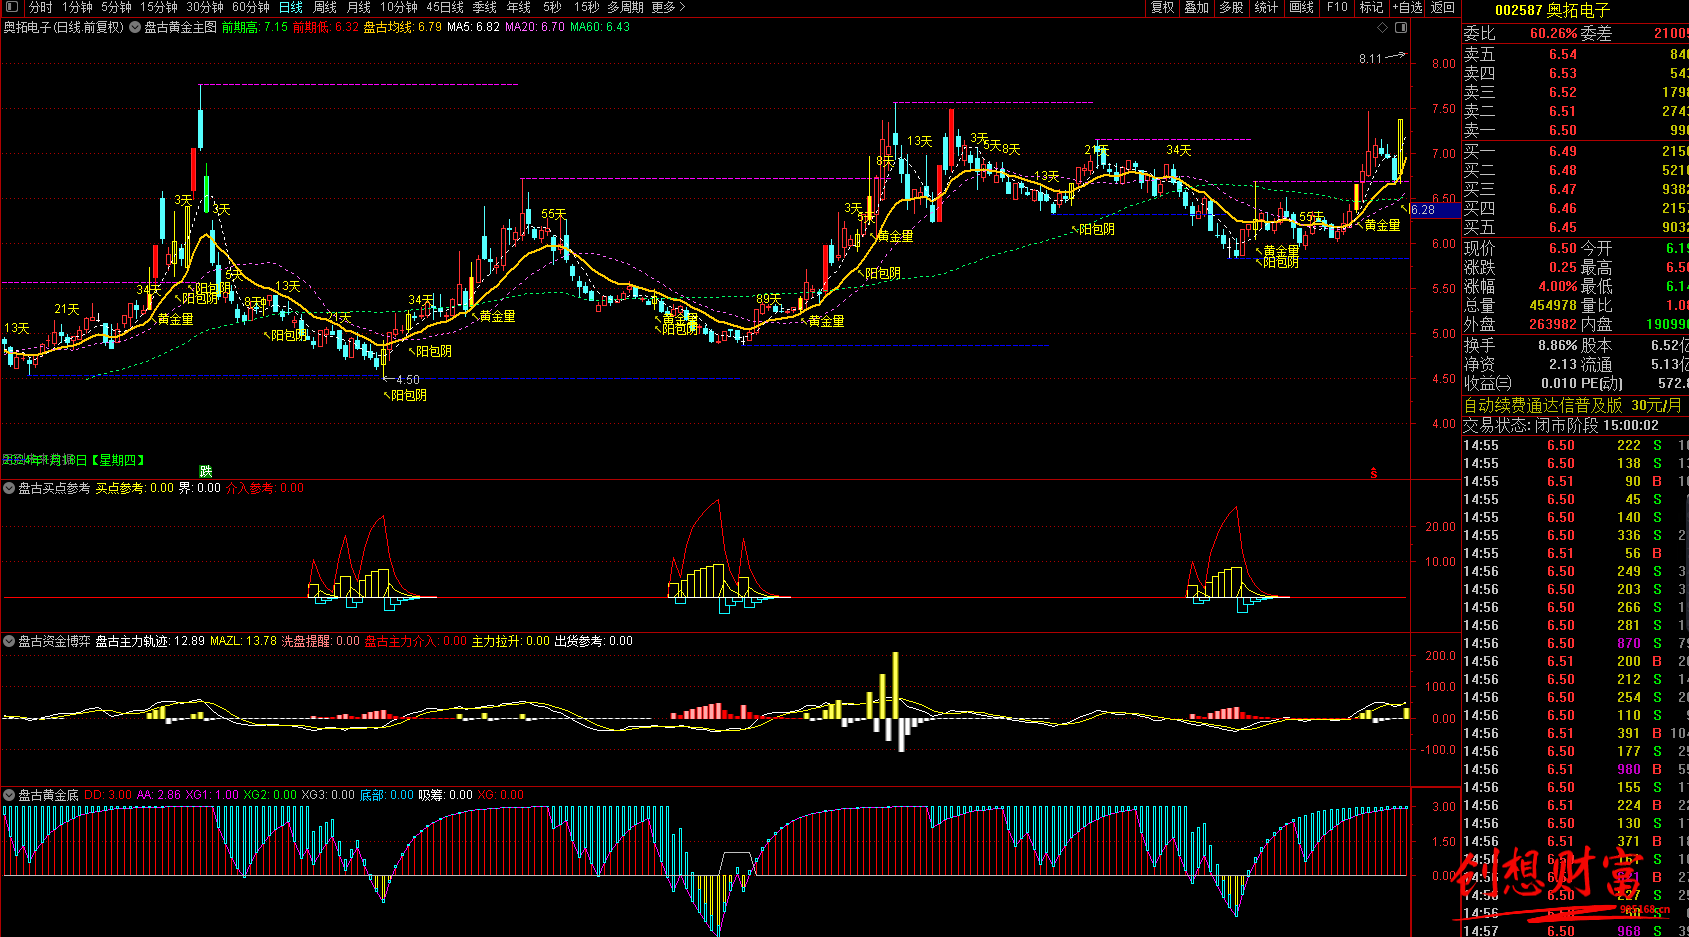Click the 涨幅 4.00% value
This screenshot has width=1689, height=937.
(1557, 286)
